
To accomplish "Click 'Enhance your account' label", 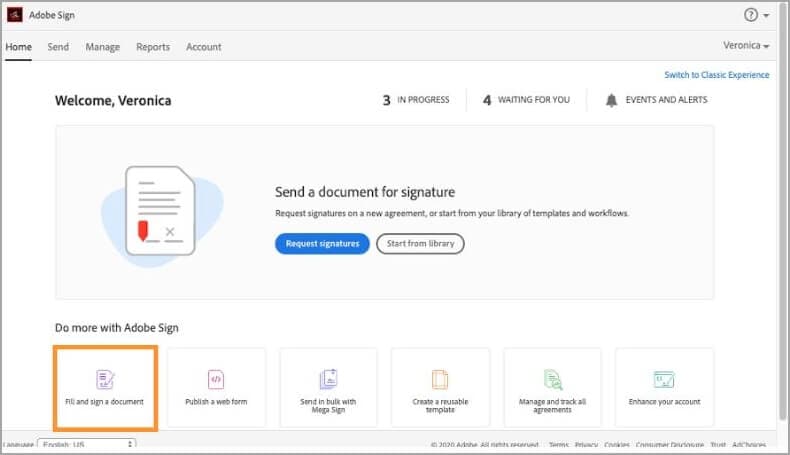I will click(664, 402).
